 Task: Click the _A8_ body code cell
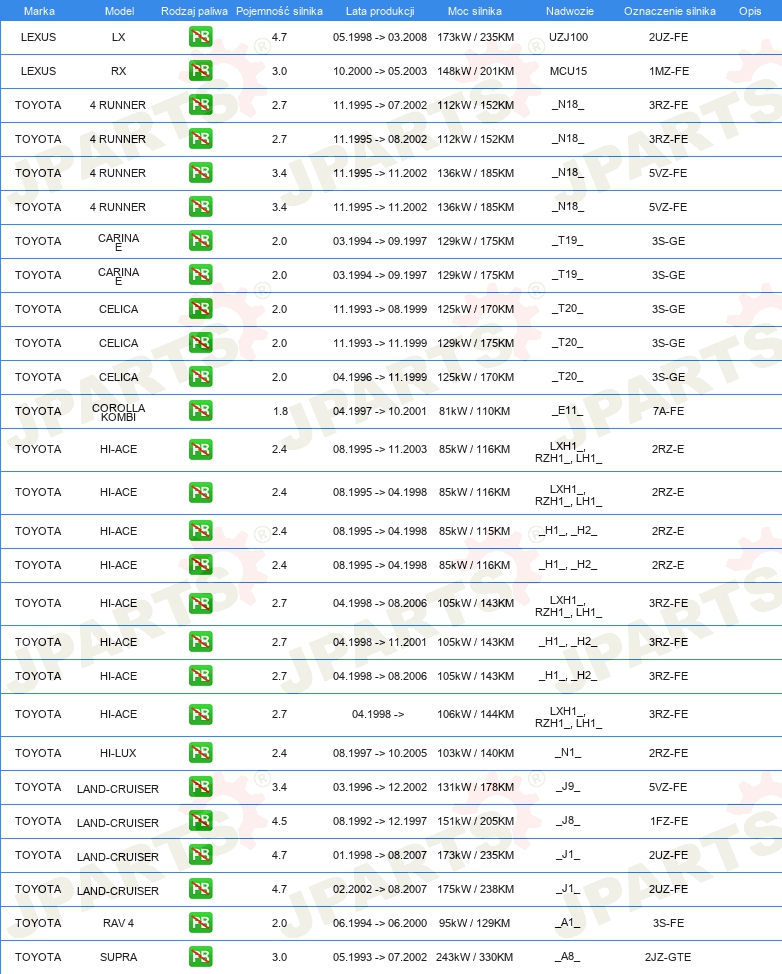568,957
